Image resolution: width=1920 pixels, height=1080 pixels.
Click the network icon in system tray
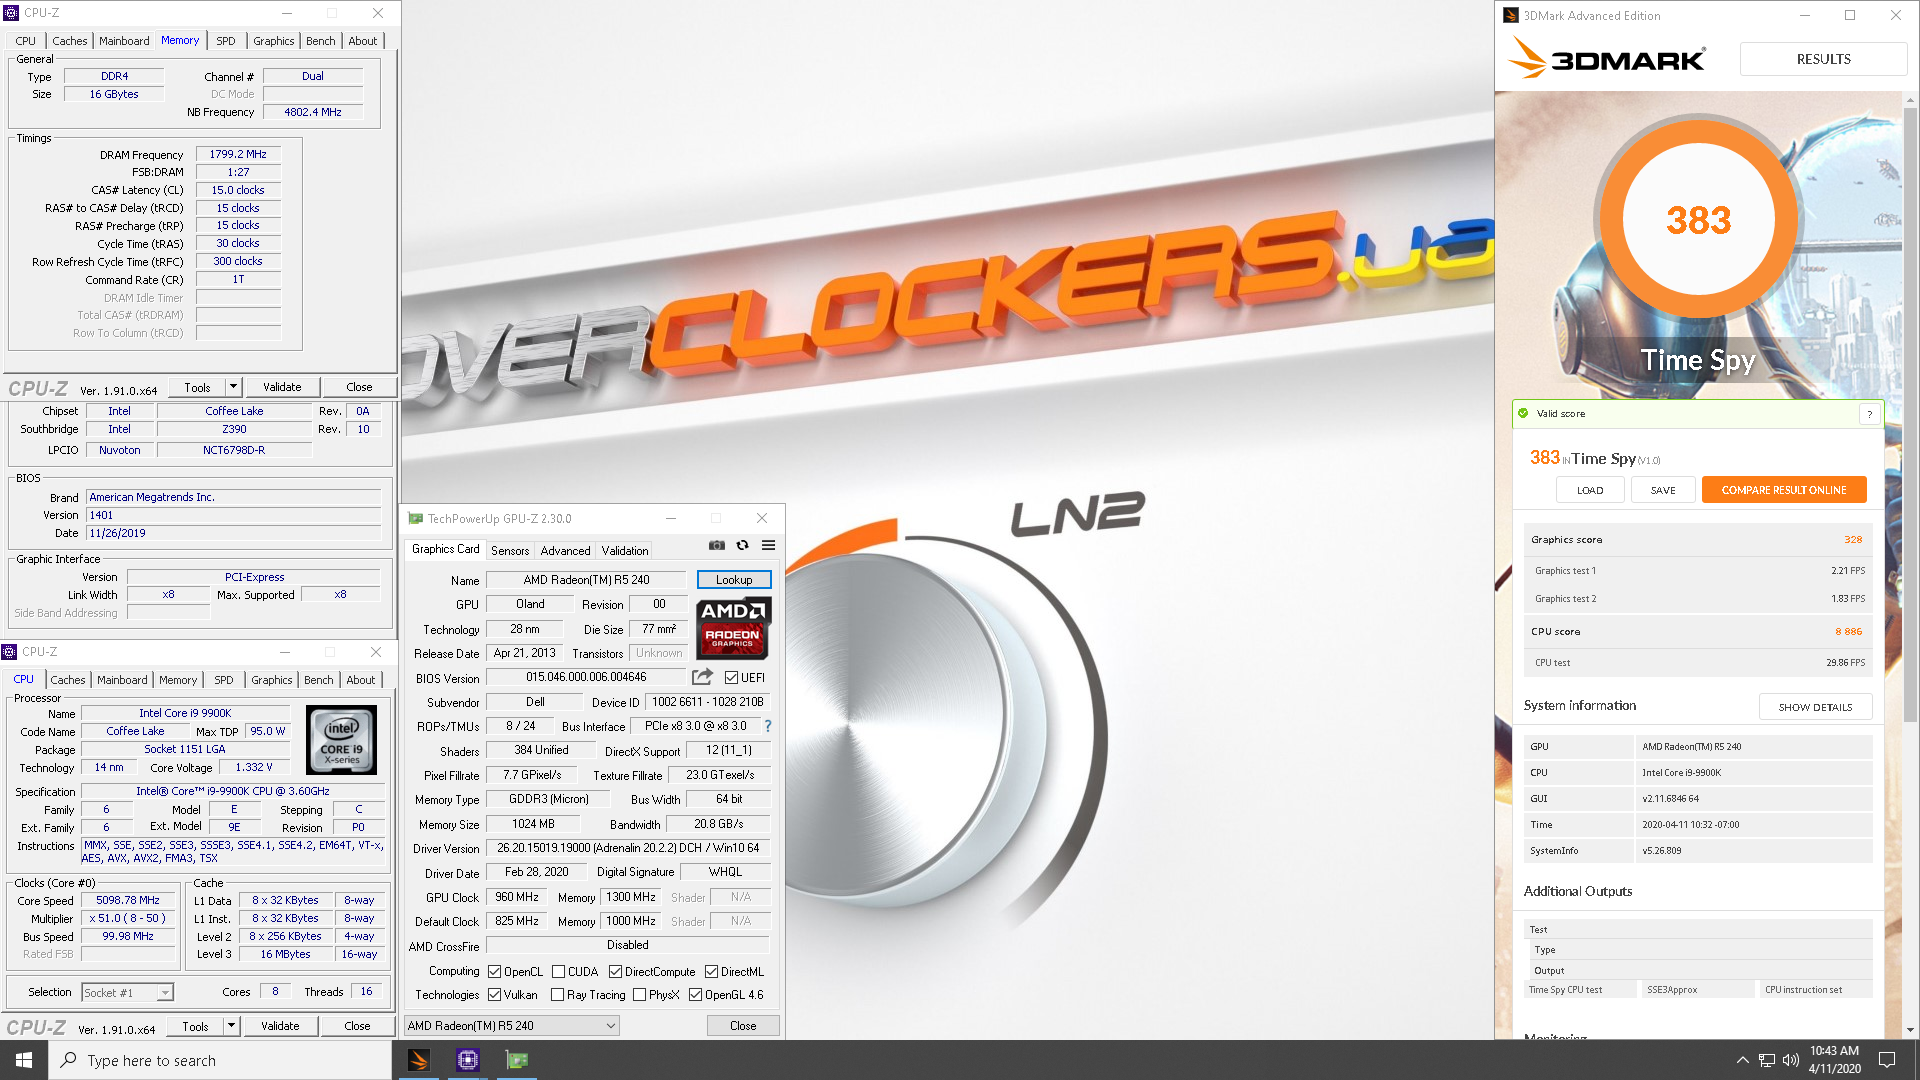[1767, 1060]
